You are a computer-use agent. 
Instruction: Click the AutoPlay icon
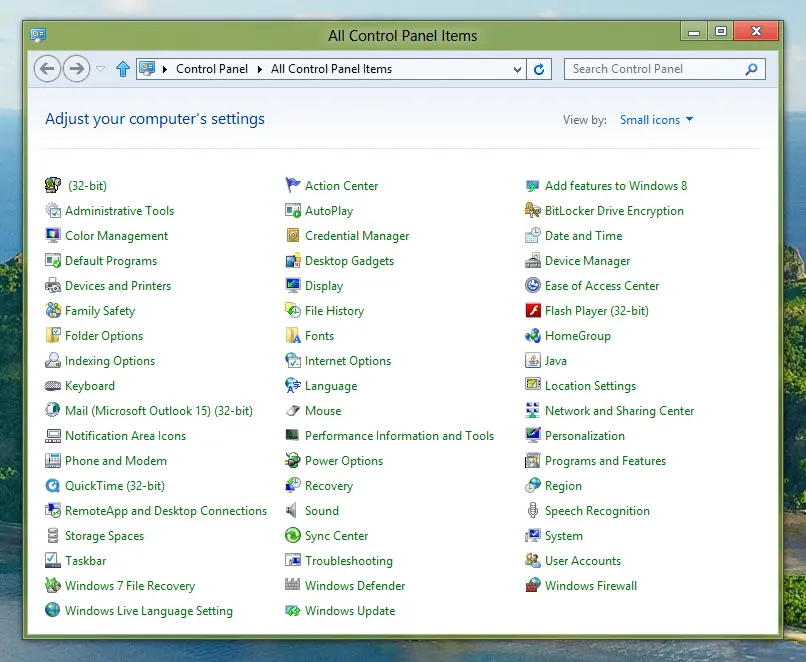[292, 211]
